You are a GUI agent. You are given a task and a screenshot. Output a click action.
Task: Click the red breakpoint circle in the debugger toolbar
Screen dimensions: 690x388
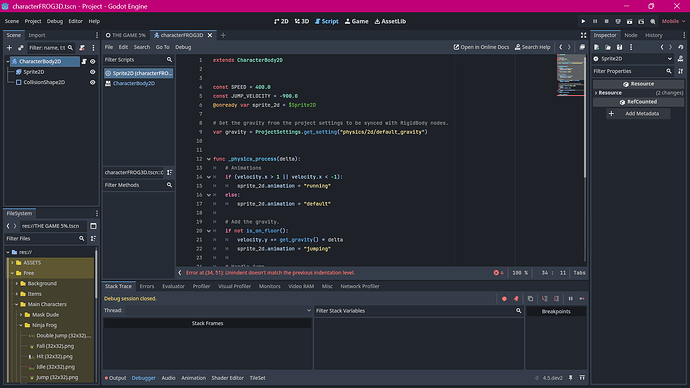[504, 299]
